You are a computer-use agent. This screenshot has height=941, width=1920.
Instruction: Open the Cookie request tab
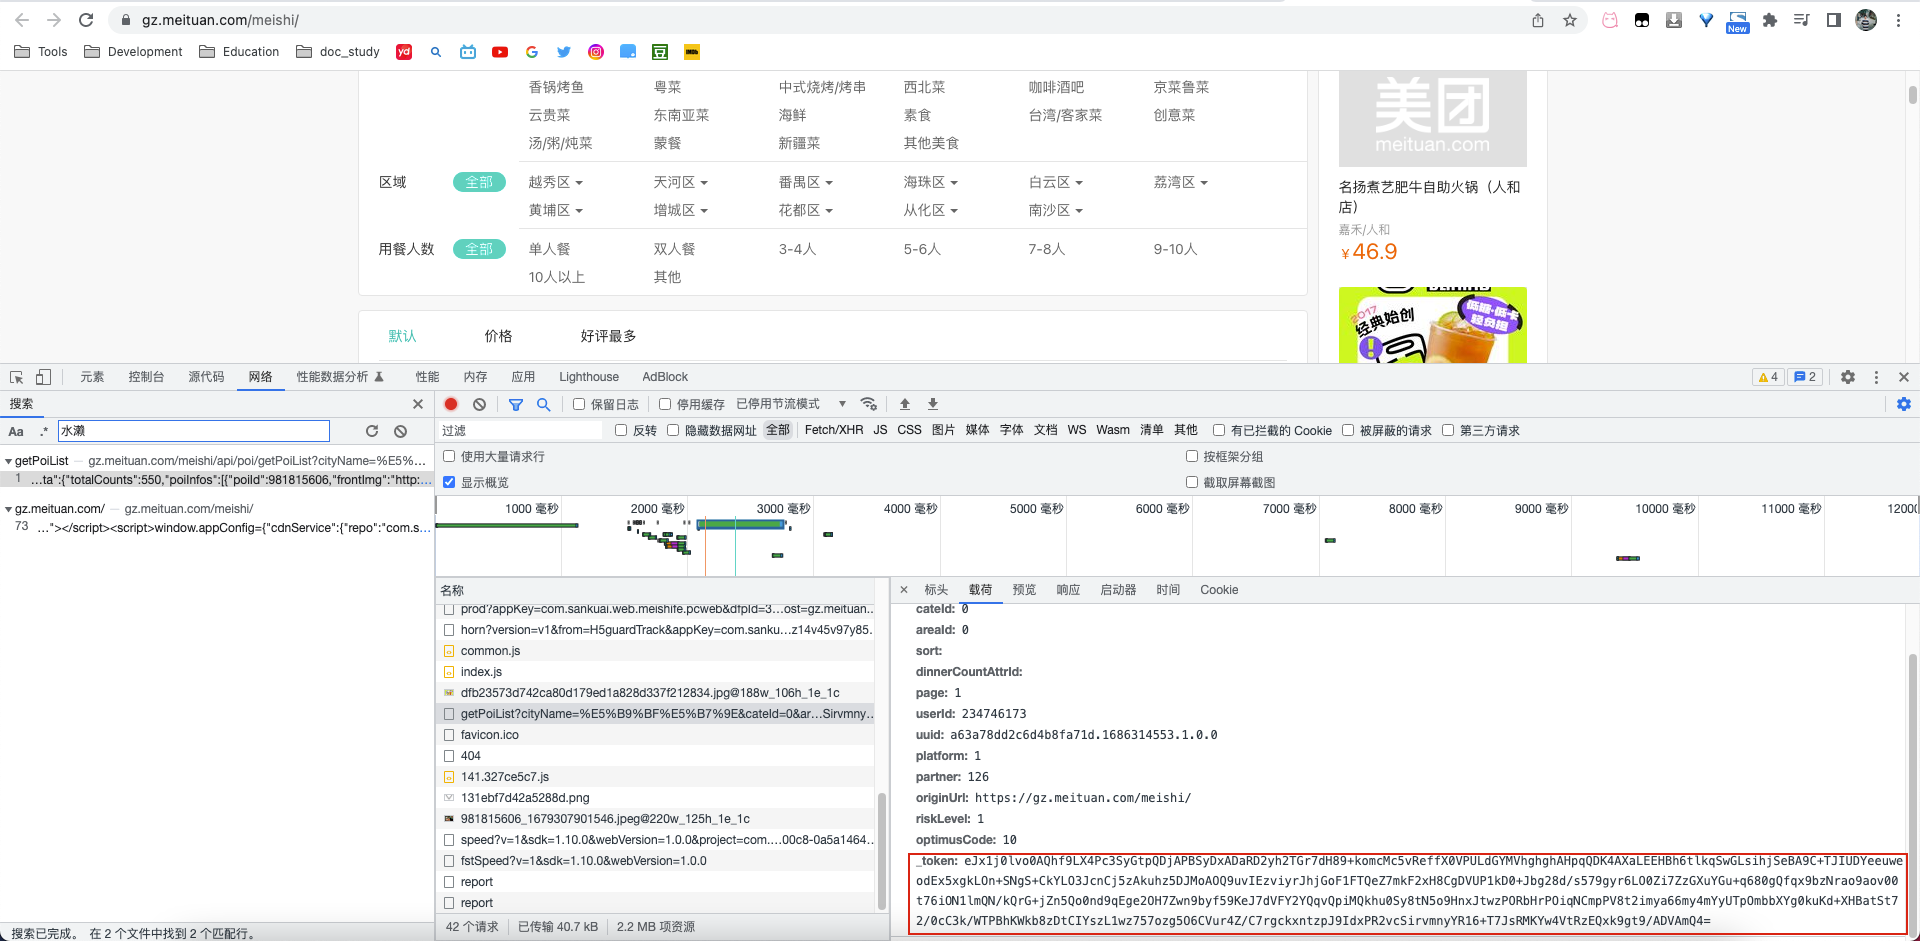click(1219, 590)
